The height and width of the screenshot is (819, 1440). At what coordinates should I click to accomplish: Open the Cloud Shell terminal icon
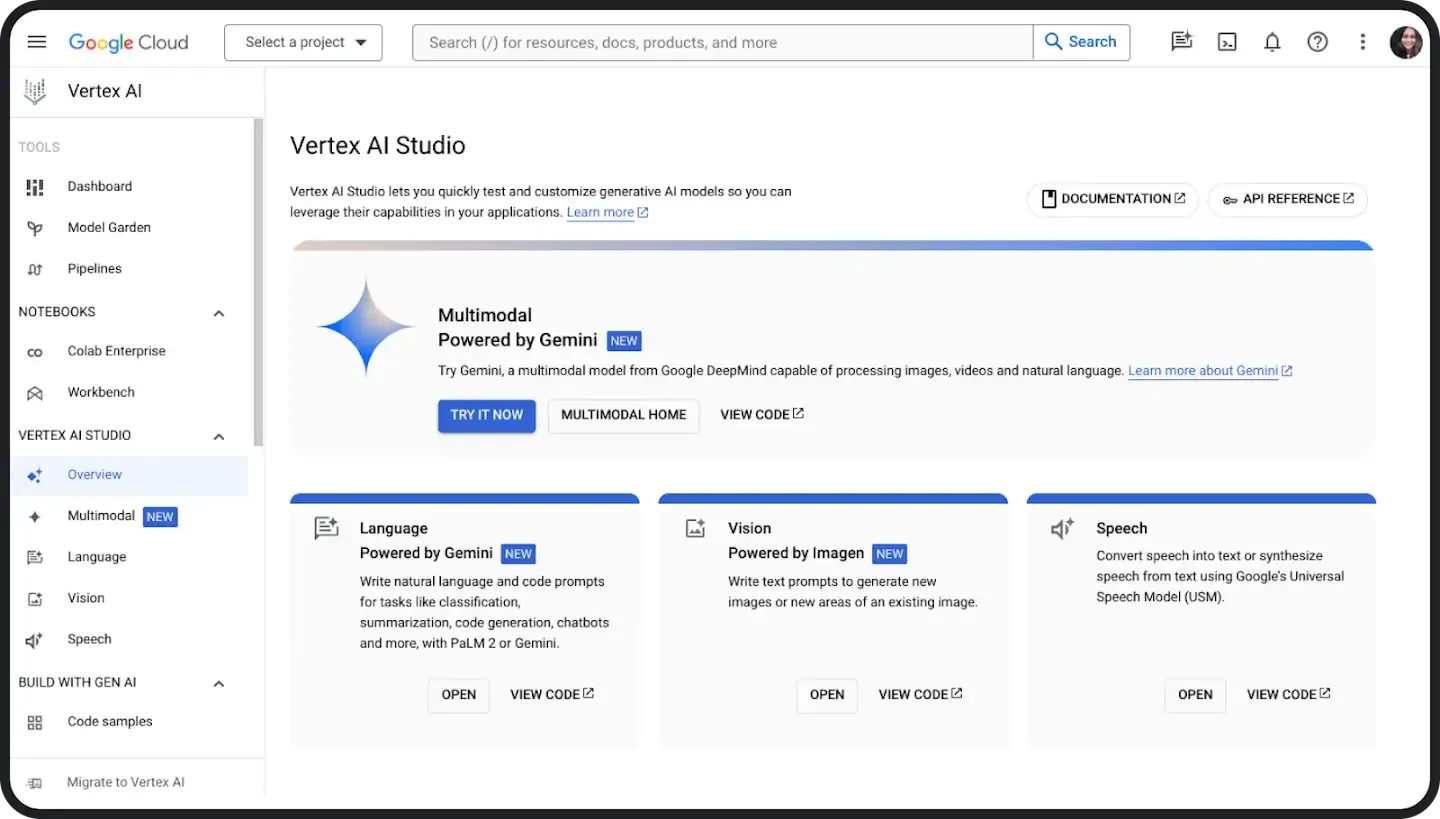point(1227,41)
